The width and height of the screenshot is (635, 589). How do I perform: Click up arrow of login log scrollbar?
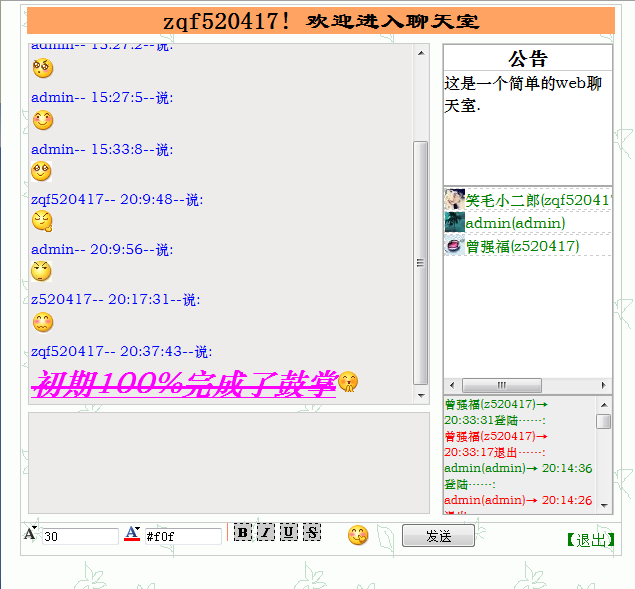pos(603,404)
